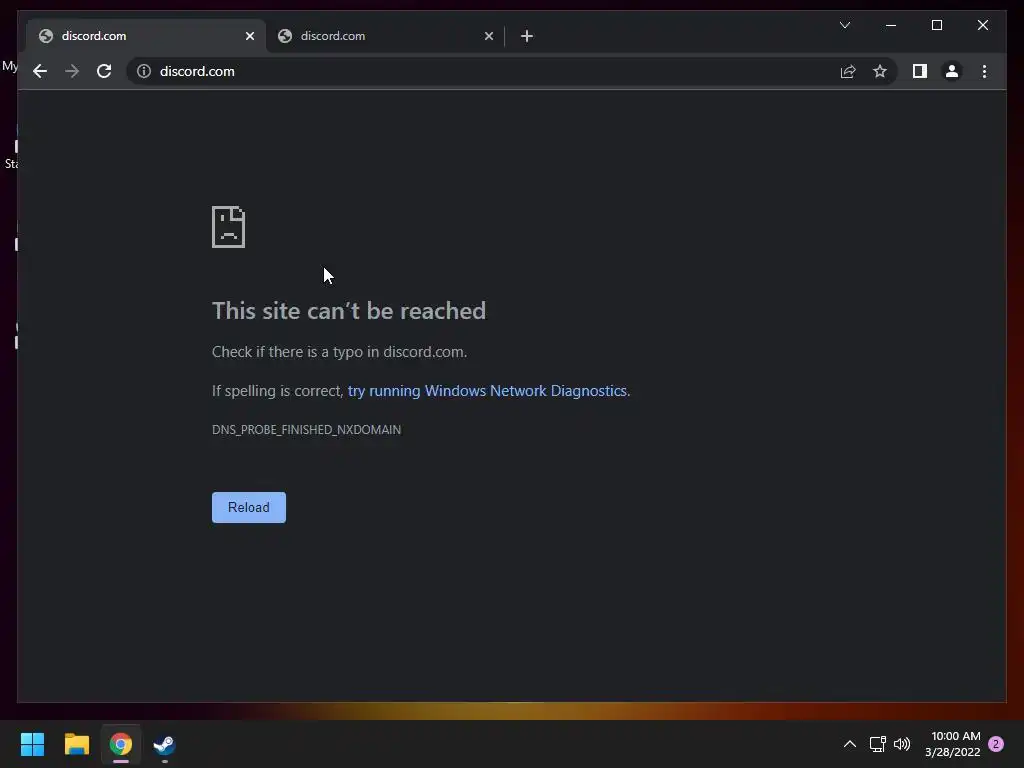1024x768 pixels.
Task: Open the Windows Start menu
Action: [33, 744]
